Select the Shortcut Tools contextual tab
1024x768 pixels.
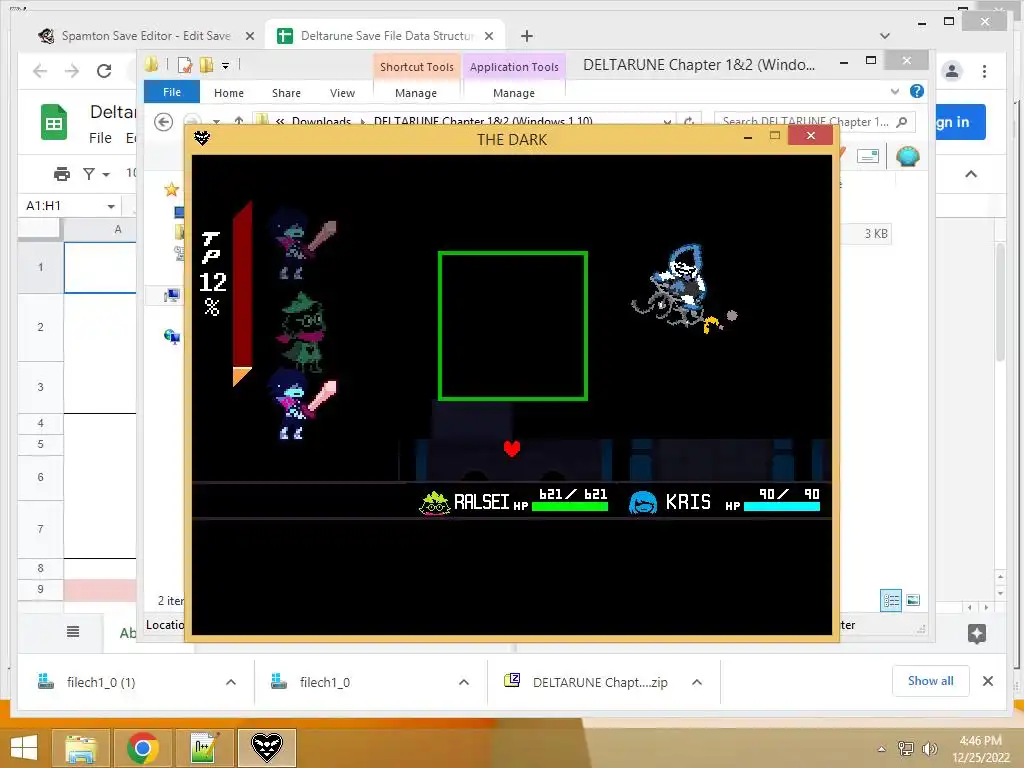417,67
